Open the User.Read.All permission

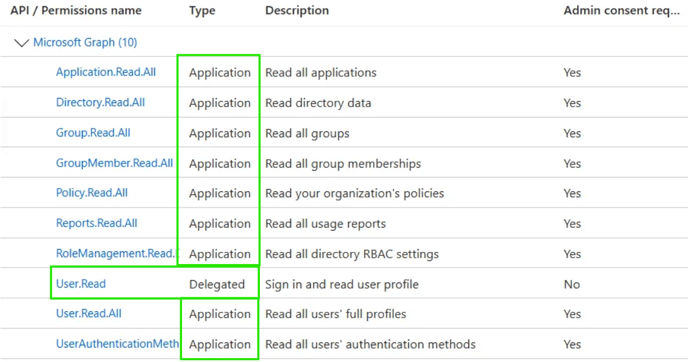tap(89, 313)
